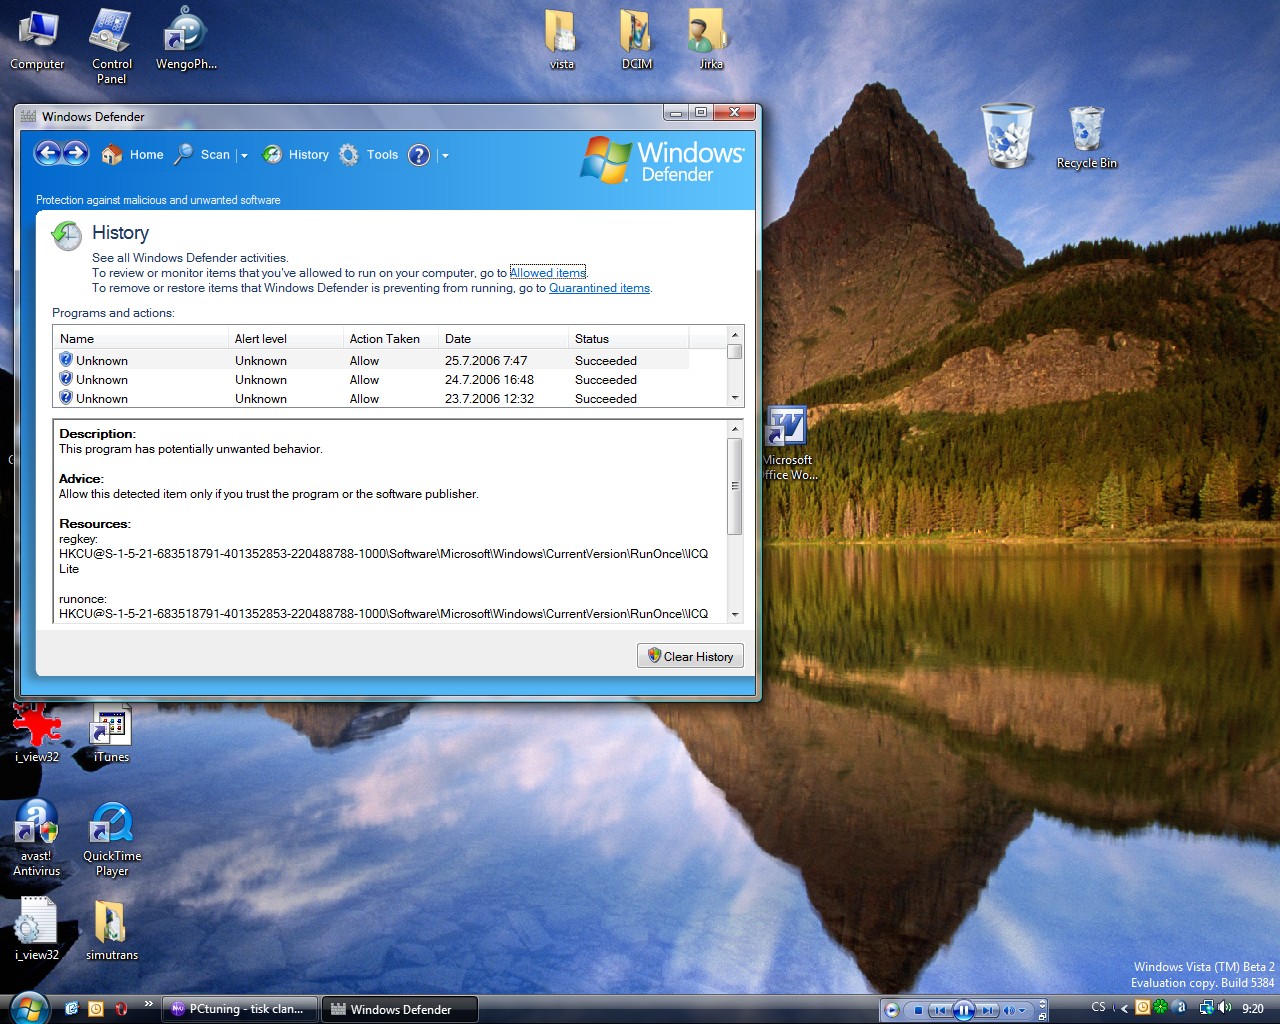
Task: Sort by the Action Taken column header
Action: tap(390, 338)
